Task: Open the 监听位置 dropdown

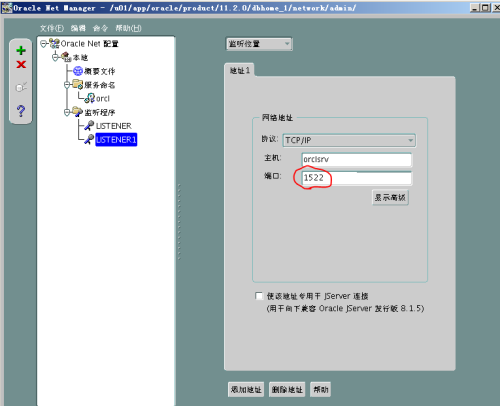Action: pos(259,44)
